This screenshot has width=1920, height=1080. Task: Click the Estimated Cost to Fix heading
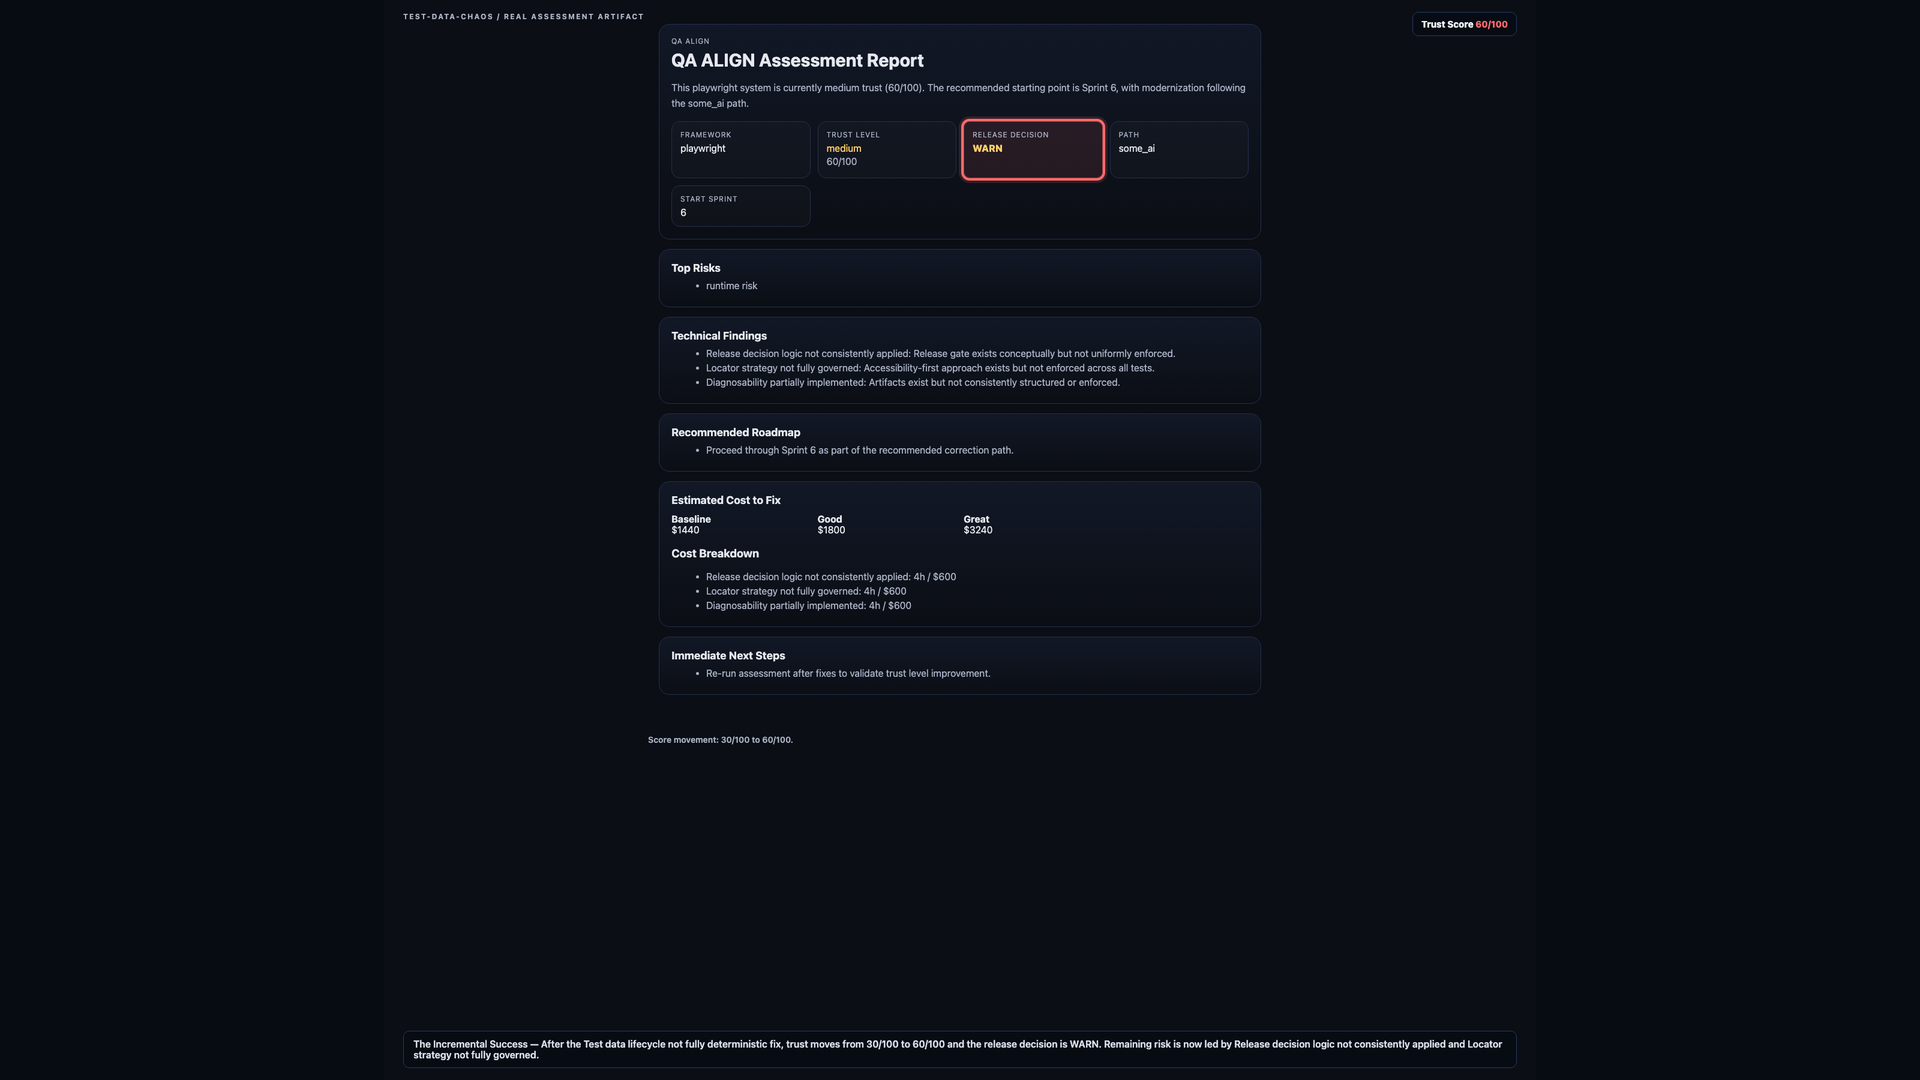point(726,501)
